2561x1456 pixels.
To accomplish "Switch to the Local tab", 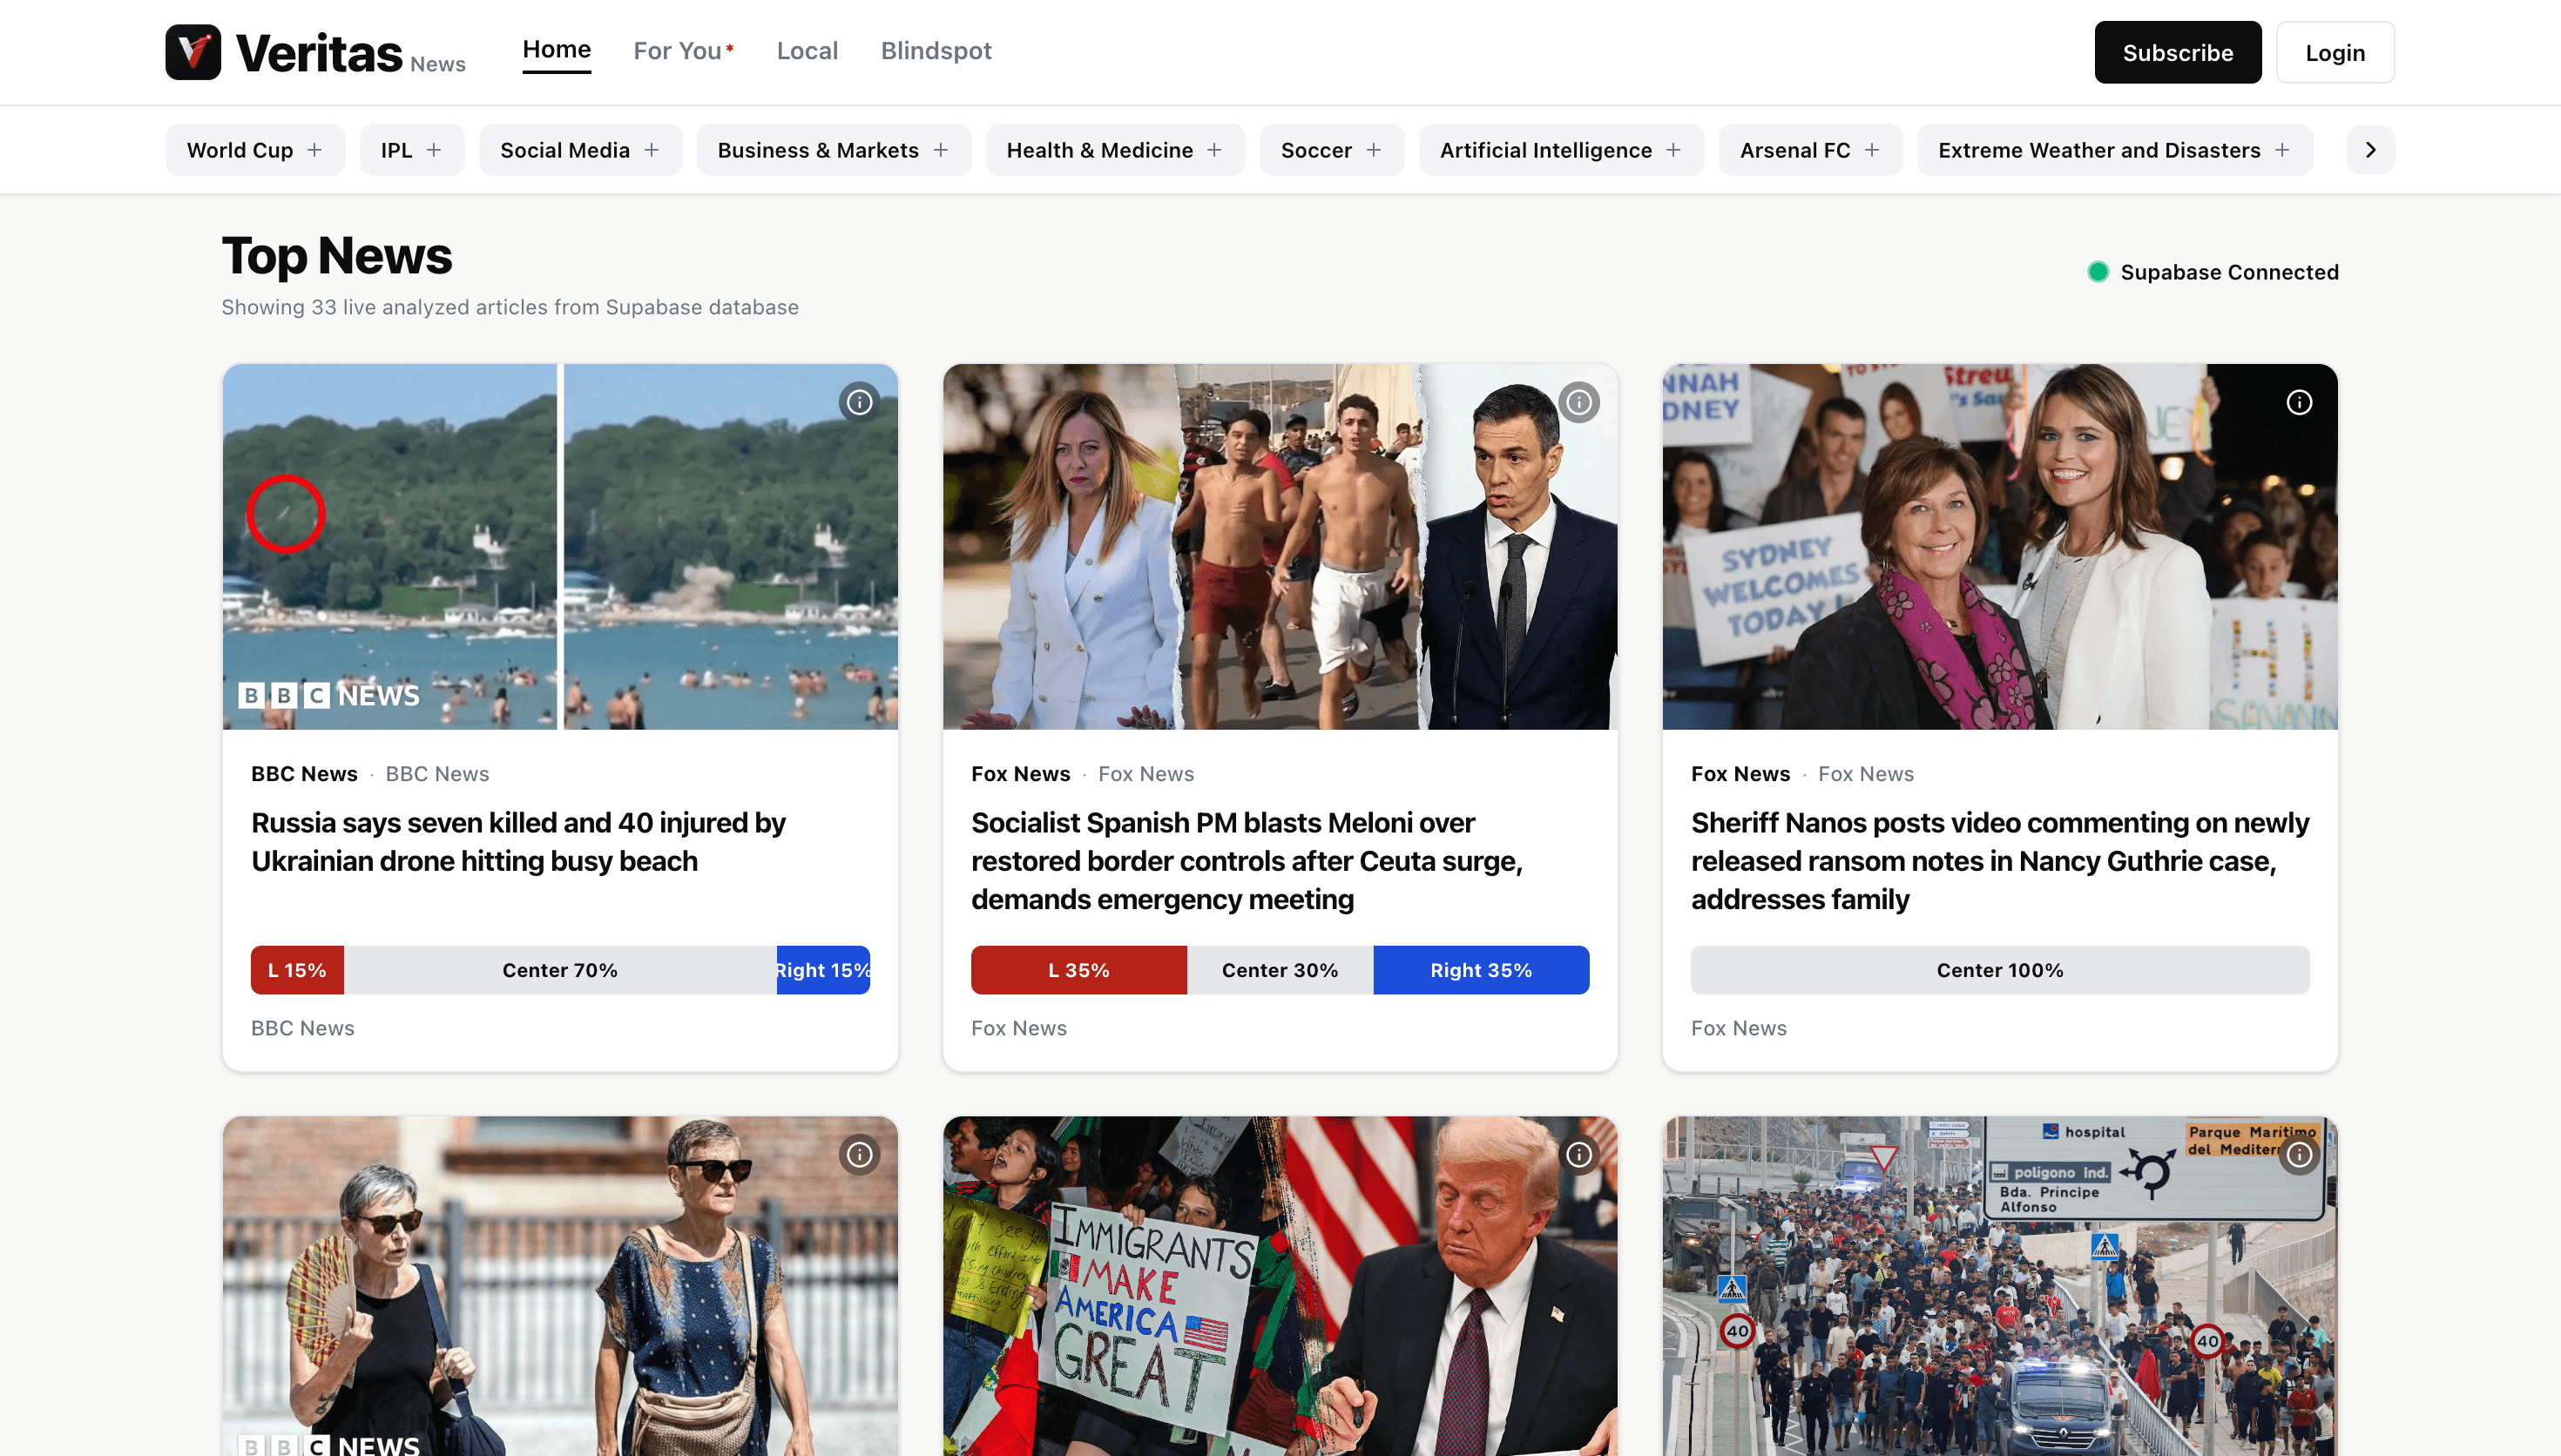I will [x=807, y=50].
